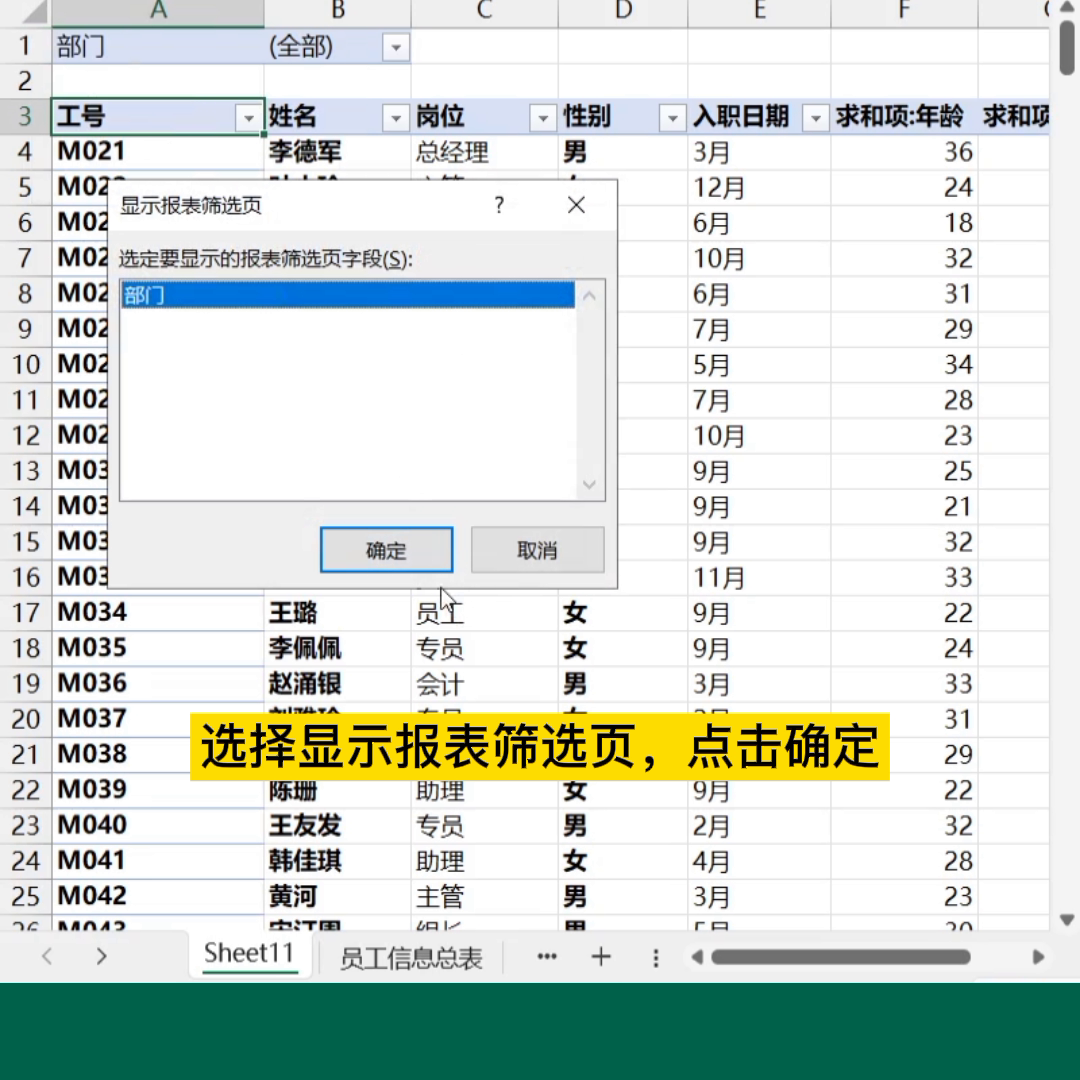Image resolution: width=1080 pixels, height=1080 pixels.
Task: Open the 工号 column filter dropdown
Action: pyautogui.click(x=249, y=118)
